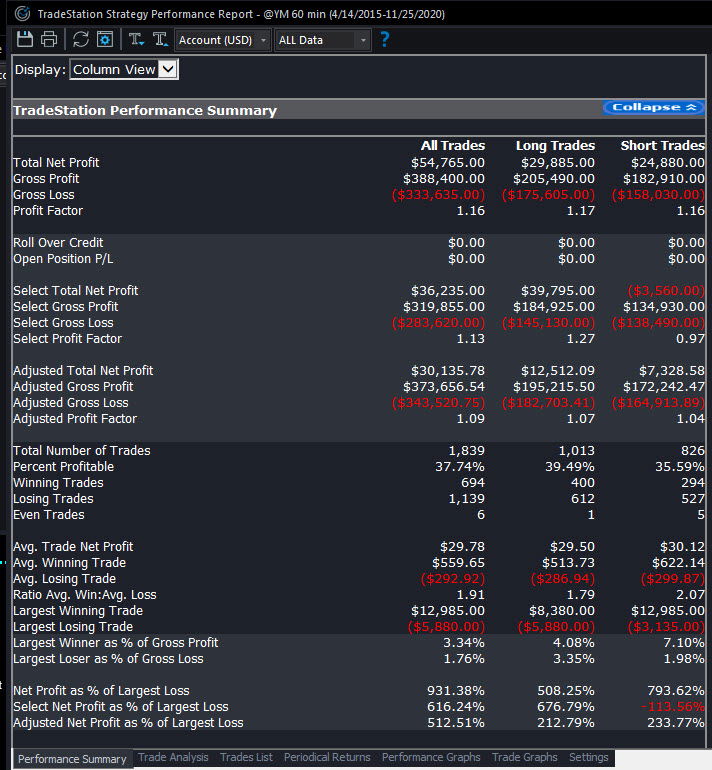712x770 pixels.
Task: Click the Total Number of Trades label
Action: click(82, 451)
